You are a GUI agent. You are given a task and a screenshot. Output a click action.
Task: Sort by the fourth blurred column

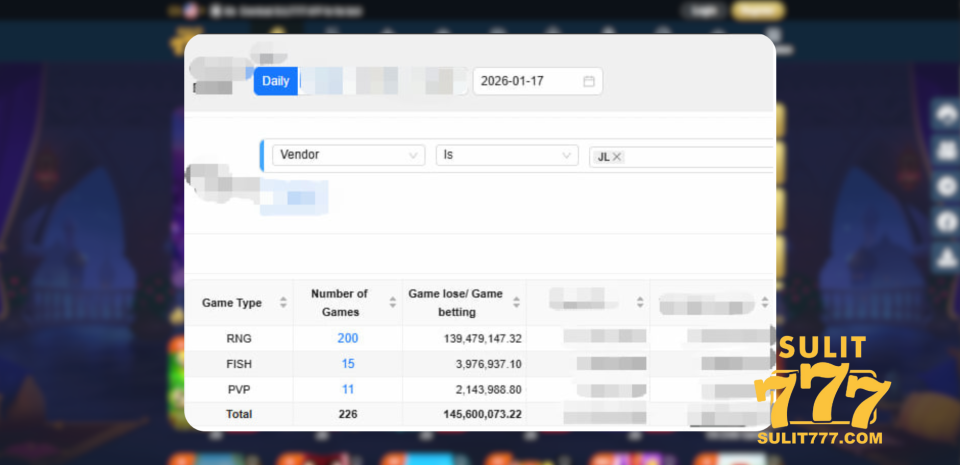point(640,302)
